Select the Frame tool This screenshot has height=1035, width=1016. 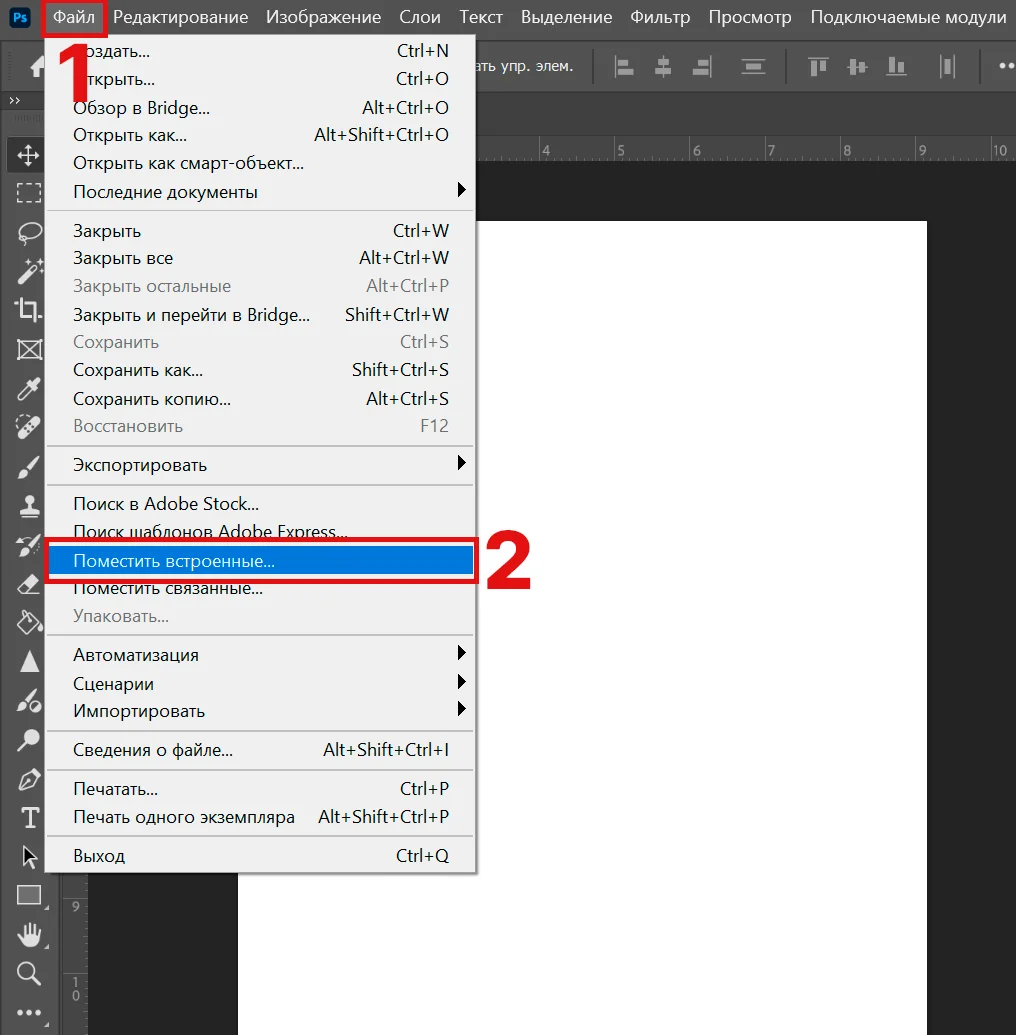[29, 349]
